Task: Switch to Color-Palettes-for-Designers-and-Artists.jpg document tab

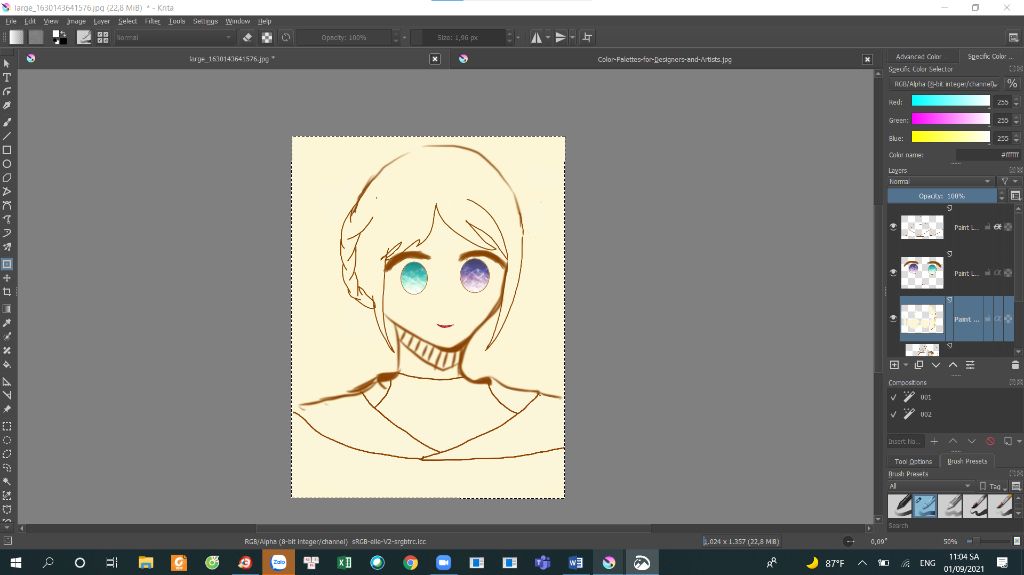Action: tap(664, 59)
